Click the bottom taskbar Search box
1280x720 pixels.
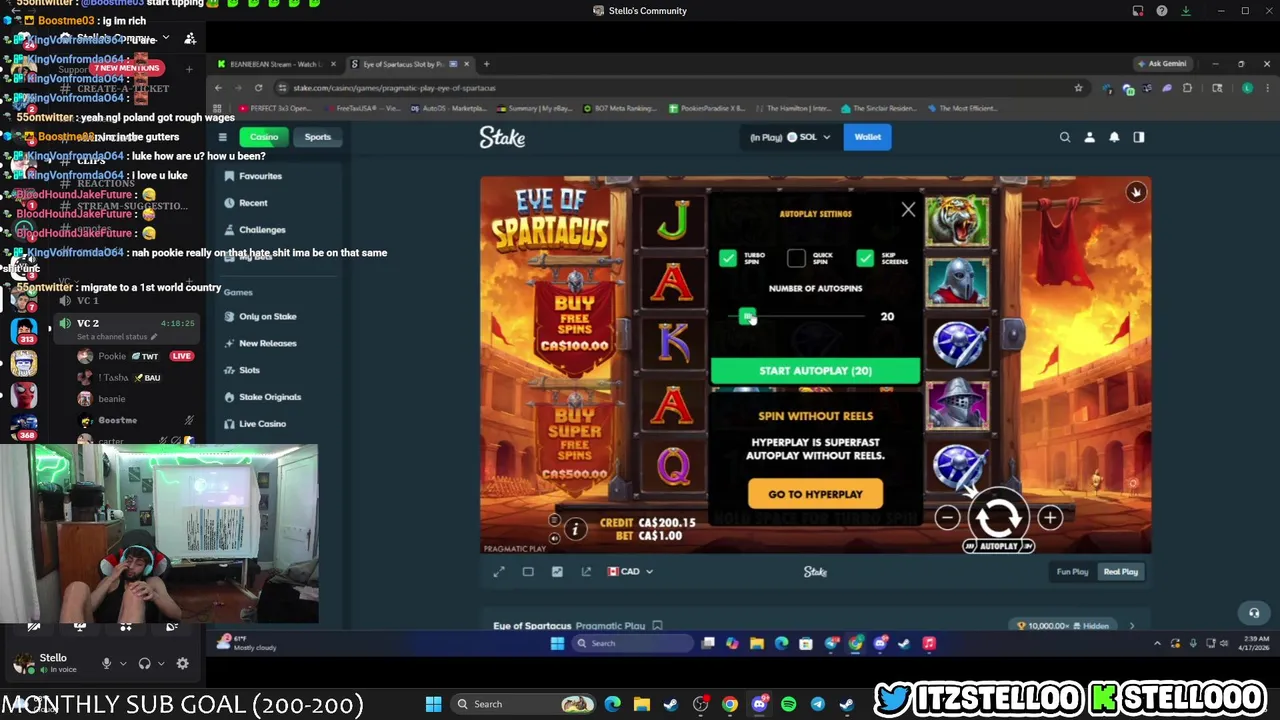[522, 704]
